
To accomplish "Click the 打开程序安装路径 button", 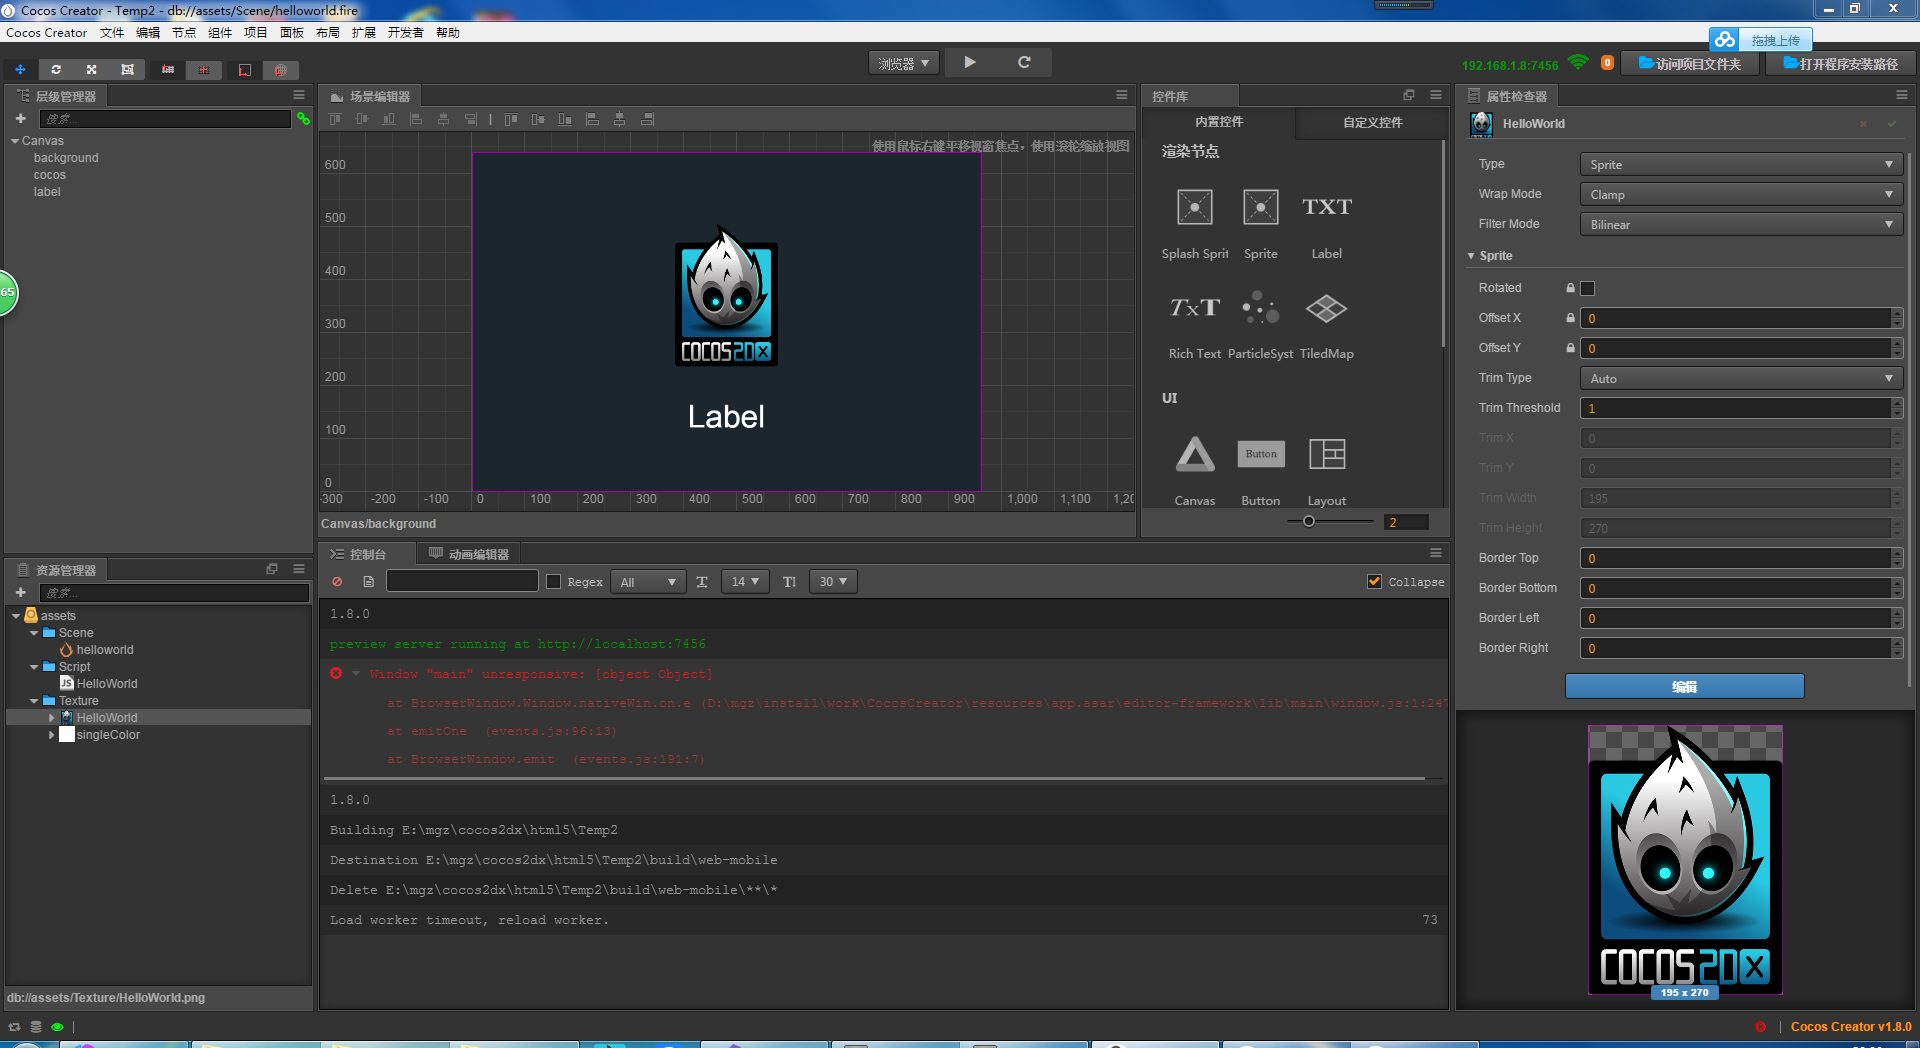I will tap(1840, 64).
